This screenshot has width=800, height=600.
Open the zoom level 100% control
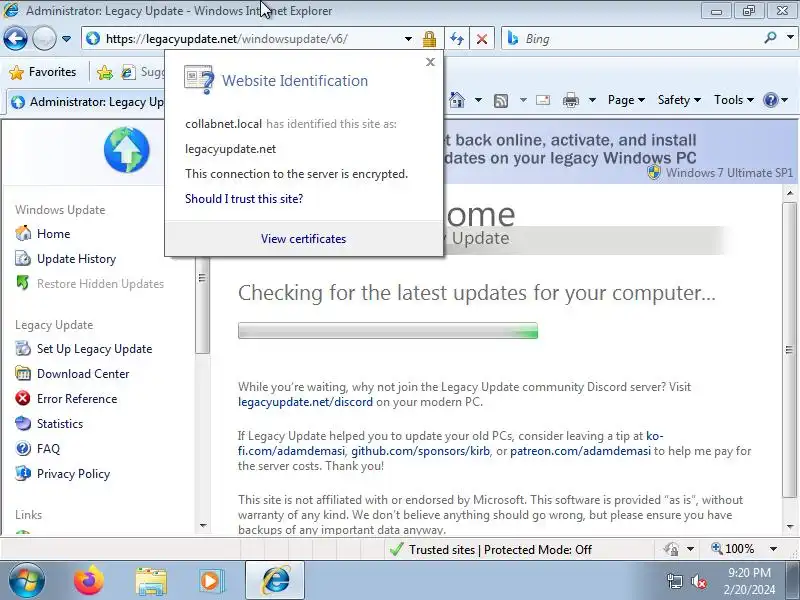tap(733, 549)
